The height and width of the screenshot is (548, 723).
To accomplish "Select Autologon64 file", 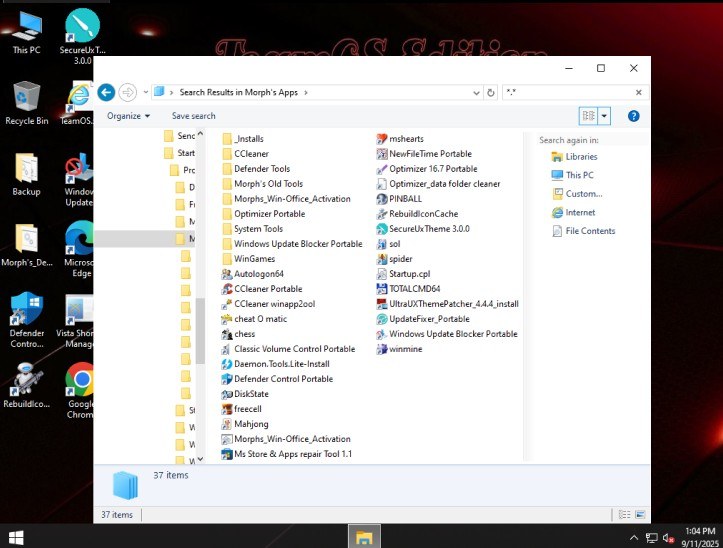I will 253,274.
